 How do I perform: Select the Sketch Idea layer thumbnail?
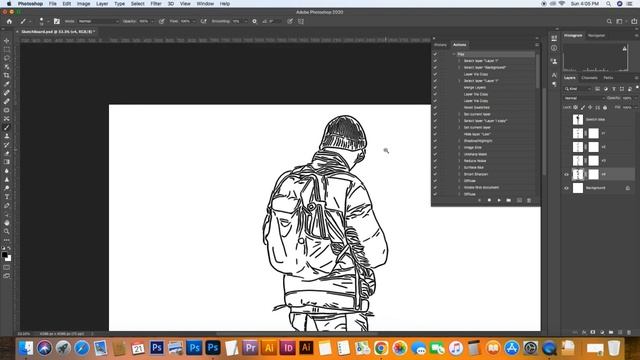[578, 120]
